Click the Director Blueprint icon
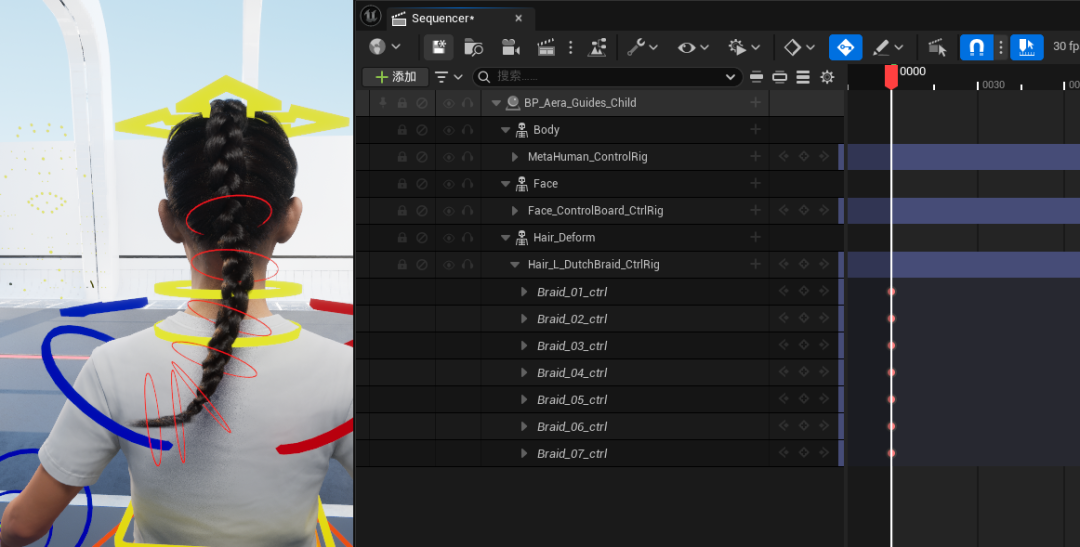Screen dimensions: 1080x547 596,47
